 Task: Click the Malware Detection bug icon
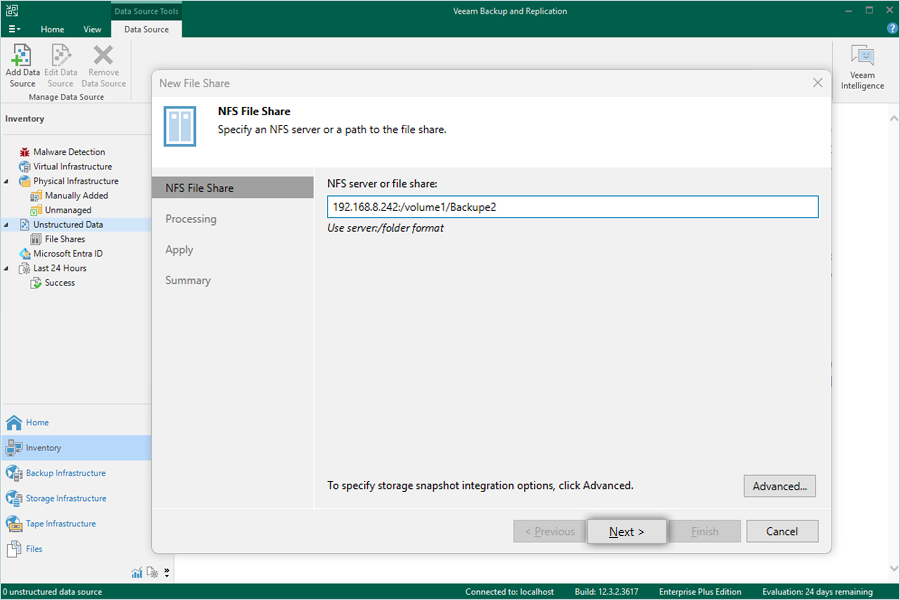click(x=25, y=152)
